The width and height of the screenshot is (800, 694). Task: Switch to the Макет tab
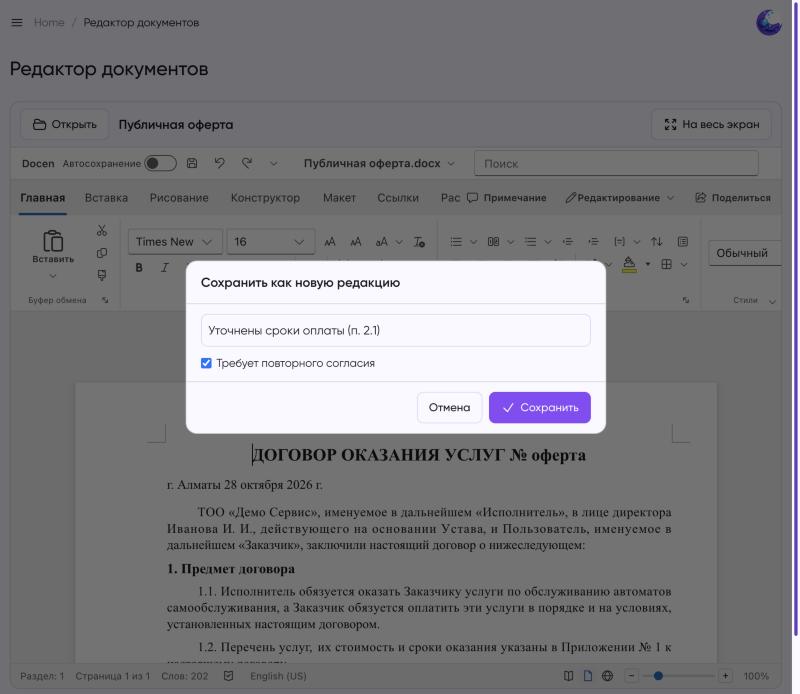[339, 197]
